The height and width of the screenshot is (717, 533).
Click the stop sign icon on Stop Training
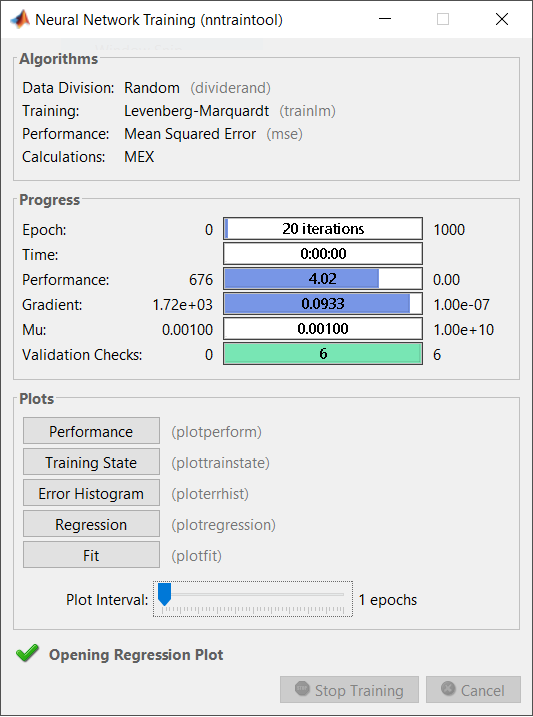tap(302, 689)
